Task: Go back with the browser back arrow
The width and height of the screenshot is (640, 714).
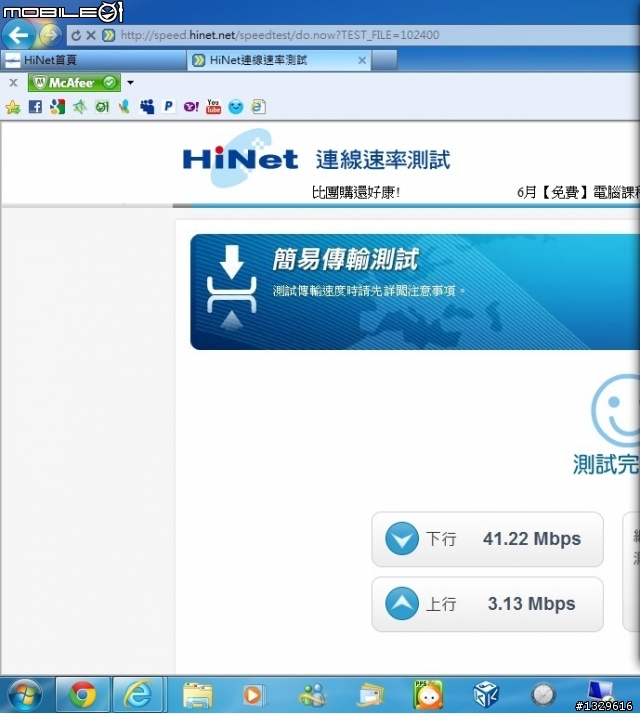Action: pos(18,35)
